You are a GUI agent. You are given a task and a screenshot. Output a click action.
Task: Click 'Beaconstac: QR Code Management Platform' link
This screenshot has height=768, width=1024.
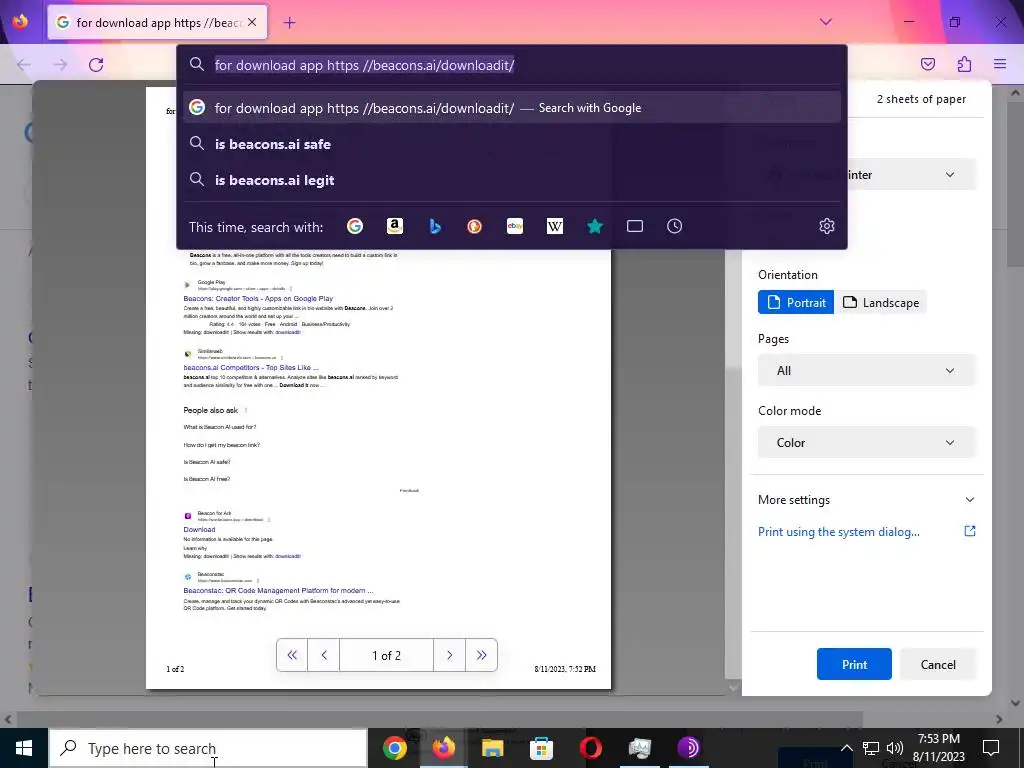coord(278,590)
